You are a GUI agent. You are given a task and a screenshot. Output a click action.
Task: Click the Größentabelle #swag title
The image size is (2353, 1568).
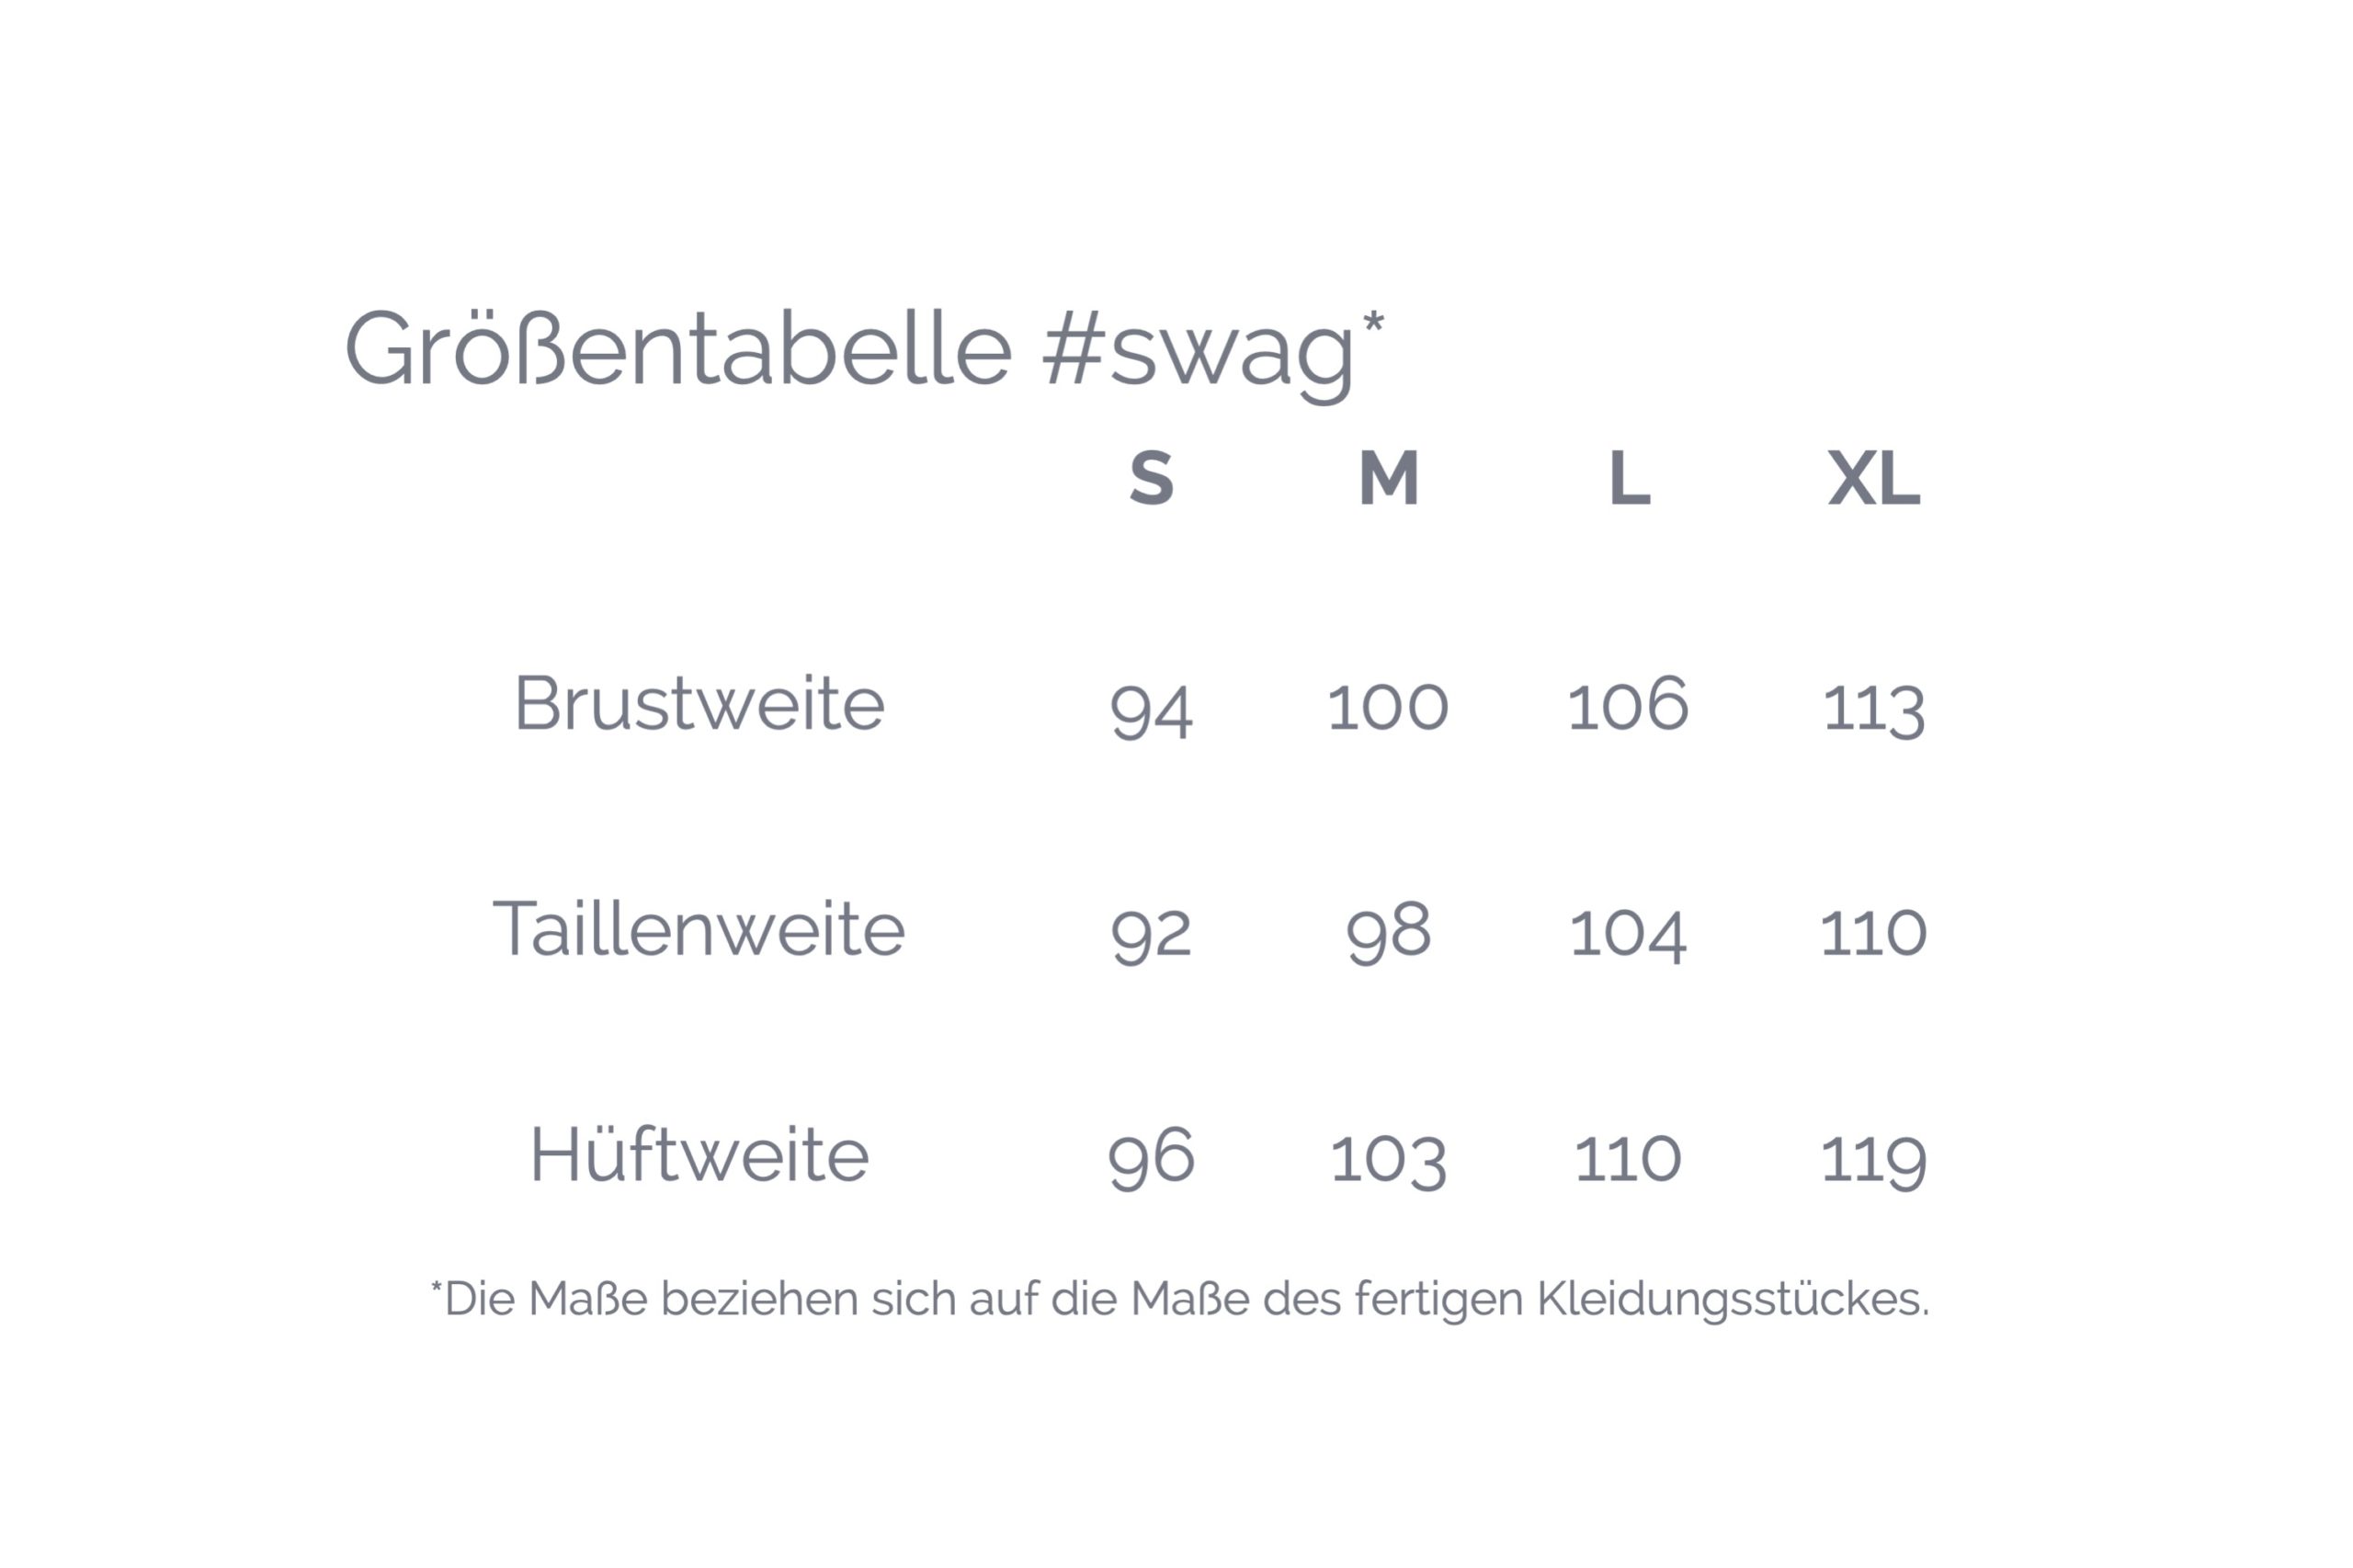coord(864,350)
